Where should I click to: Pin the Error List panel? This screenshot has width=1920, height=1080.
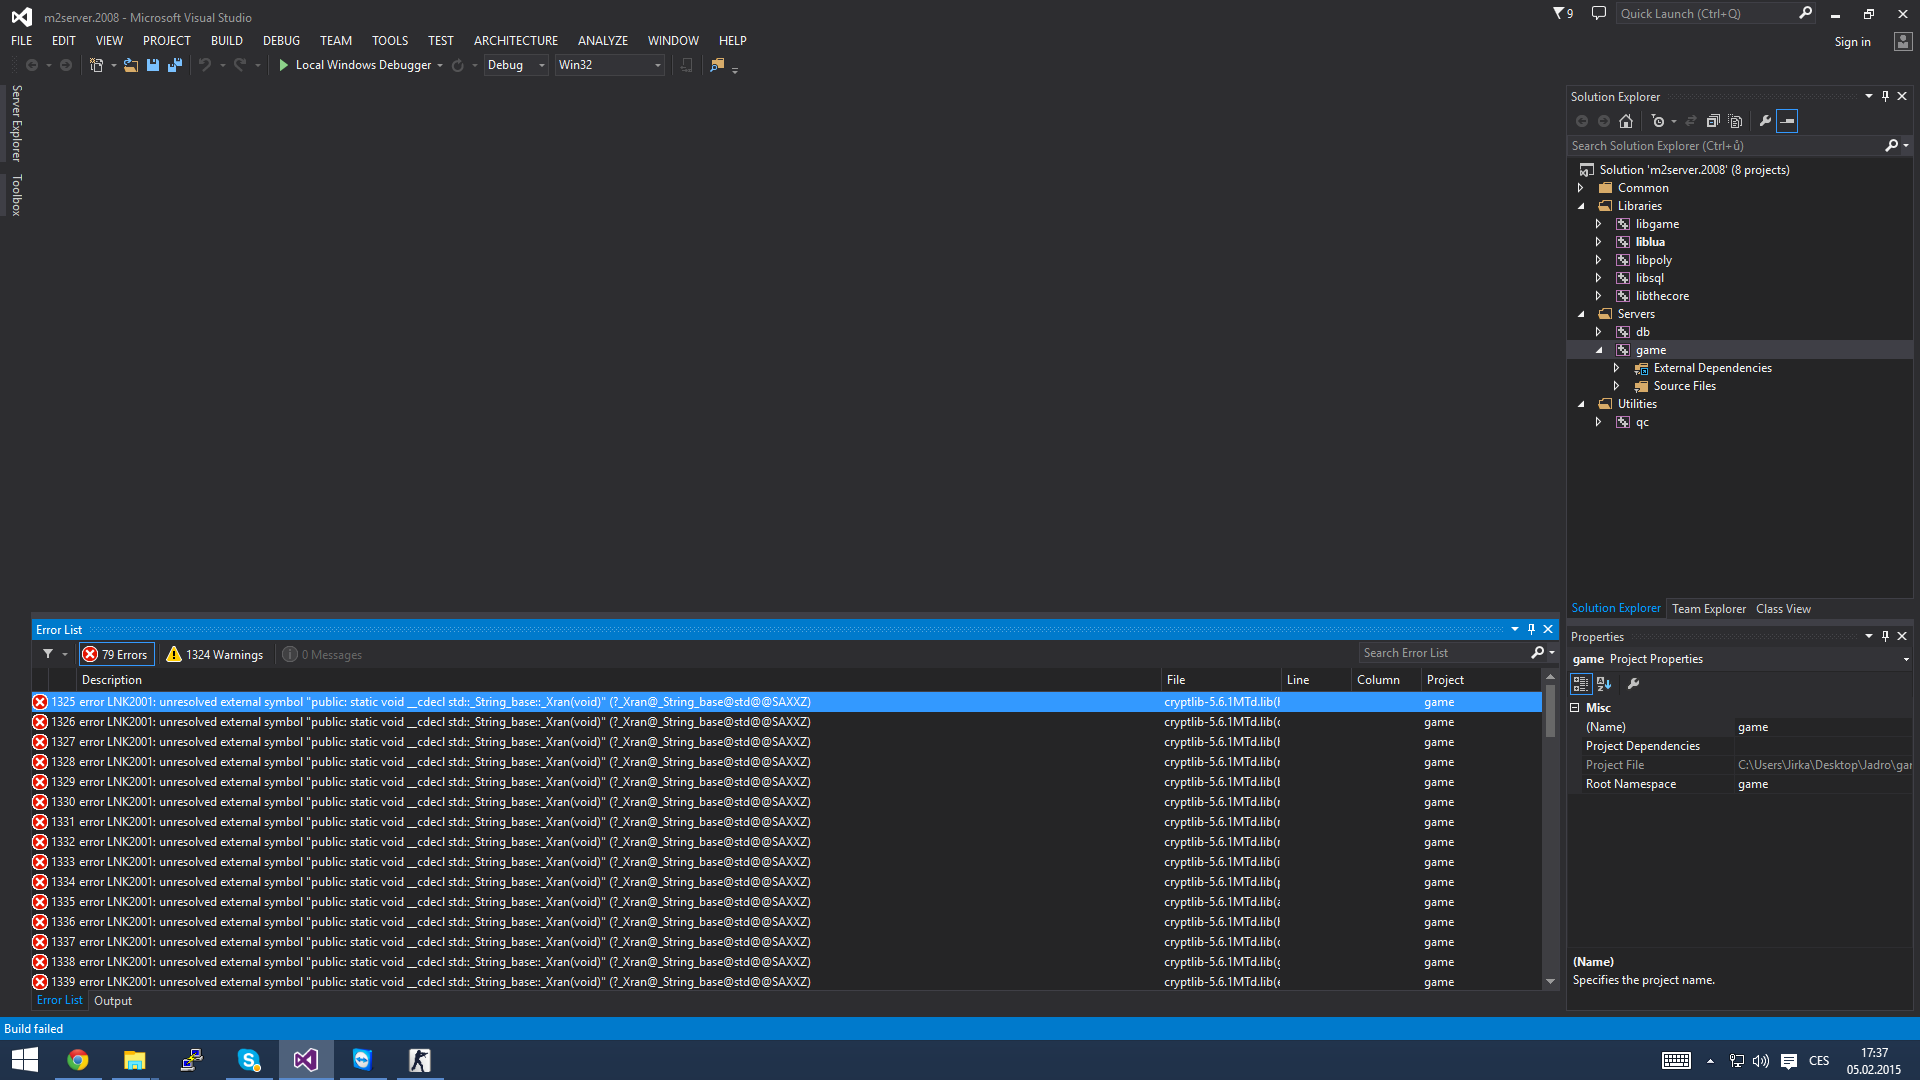(x=1531, y=629)
